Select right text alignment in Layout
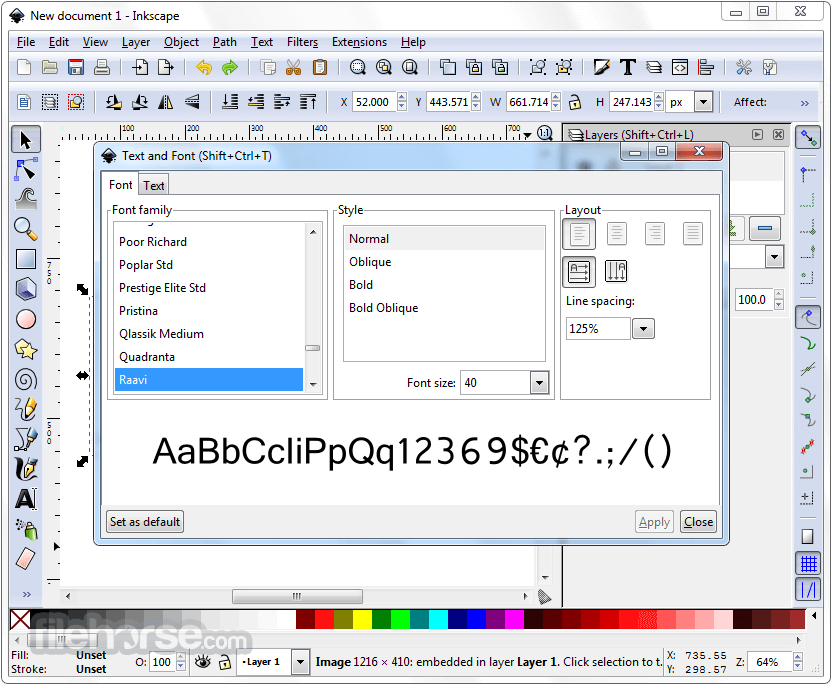832x685 pixels. [655, 233]
